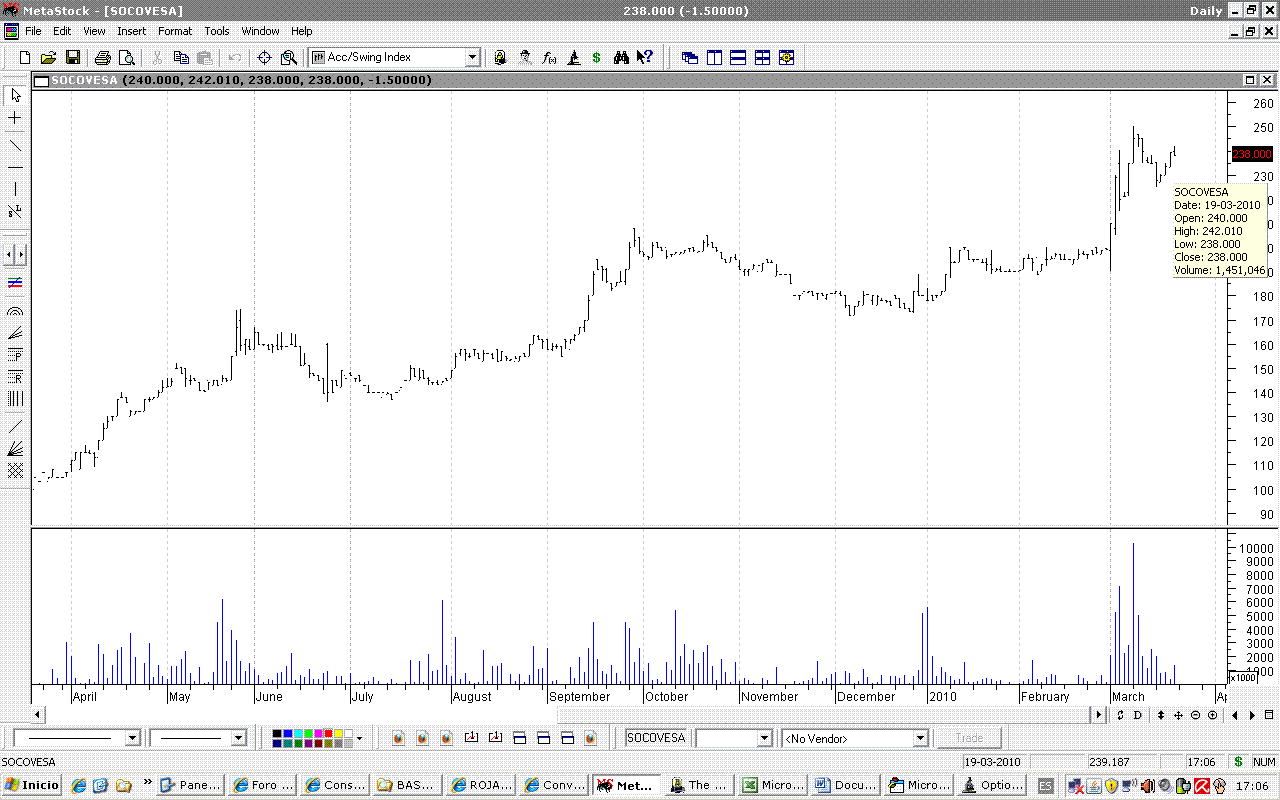Click the Avira red umbrella tray icon

click(x=1203, y=785)
